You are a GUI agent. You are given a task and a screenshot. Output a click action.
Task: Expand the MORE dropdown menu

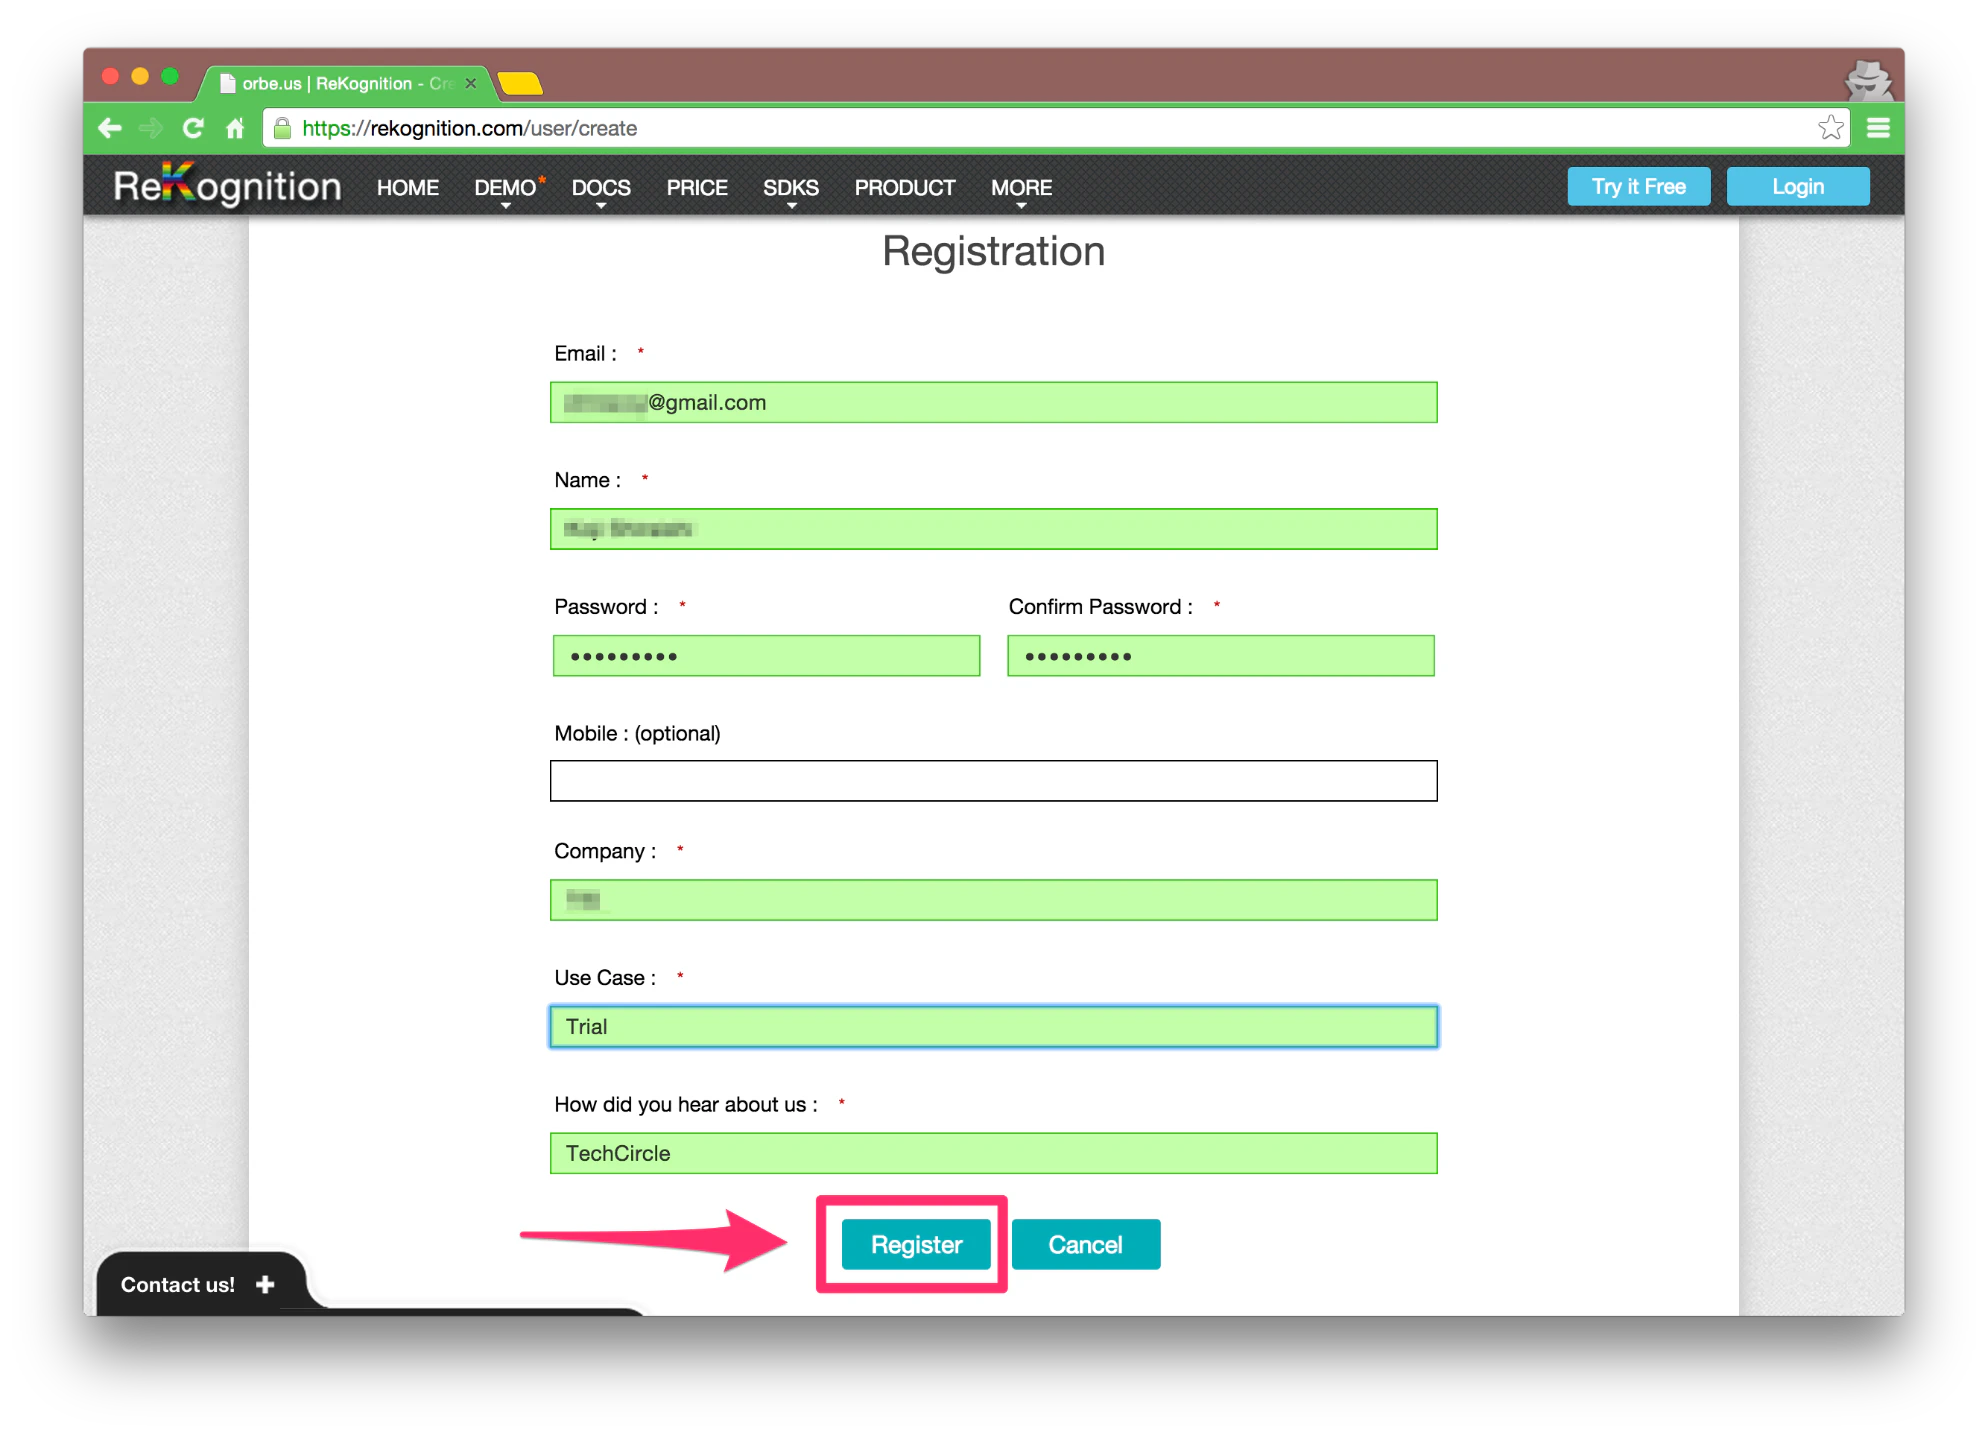(1022, 188)
